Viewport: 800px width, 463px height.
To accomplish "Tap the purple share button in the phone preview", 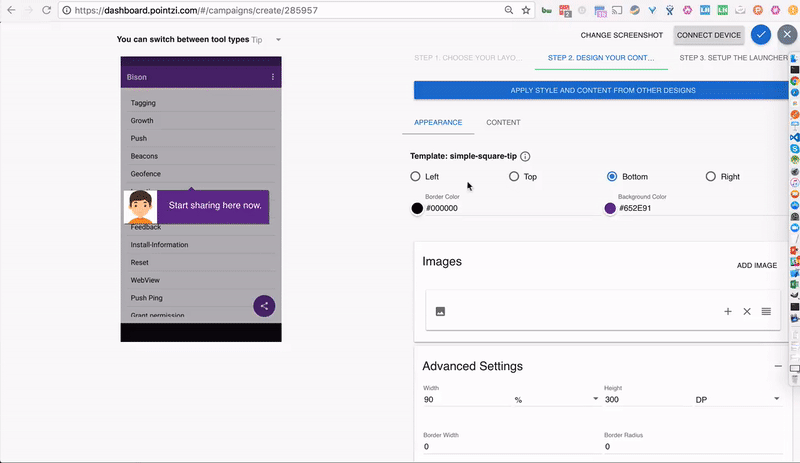I will [x=264, y=306].
